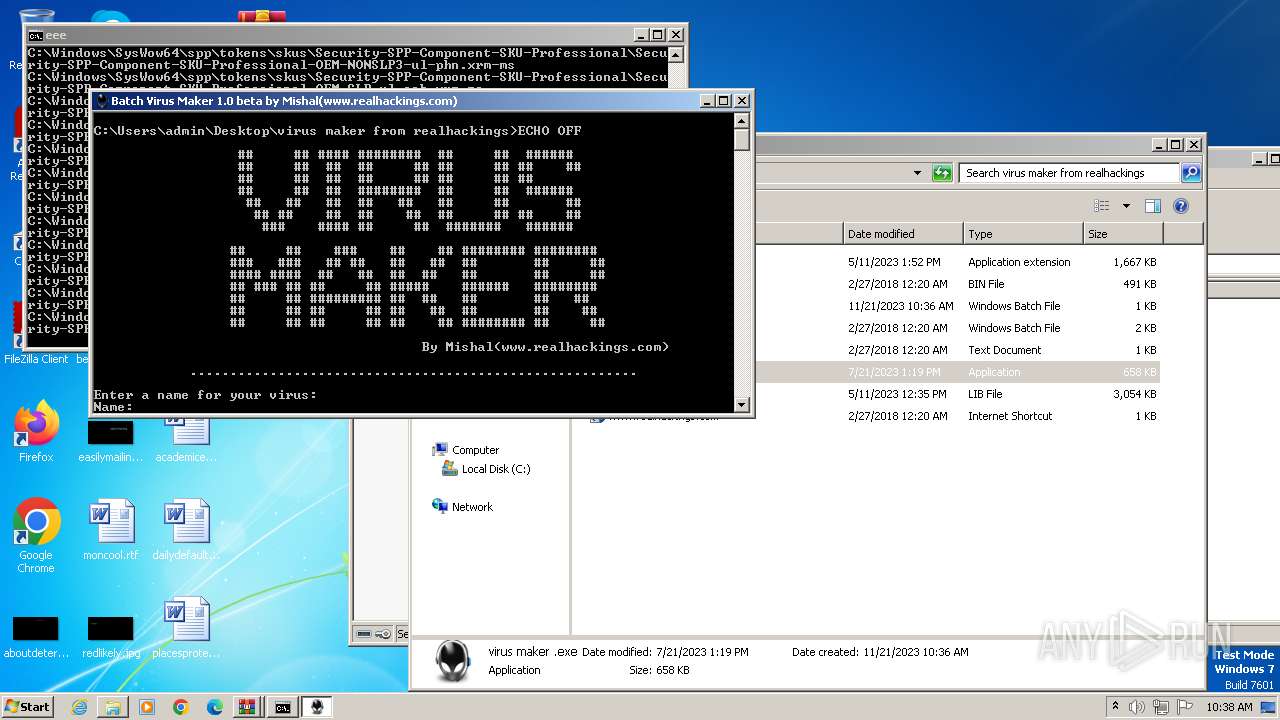Open the Google Chrome desktop shortcut

coord(36,536)
